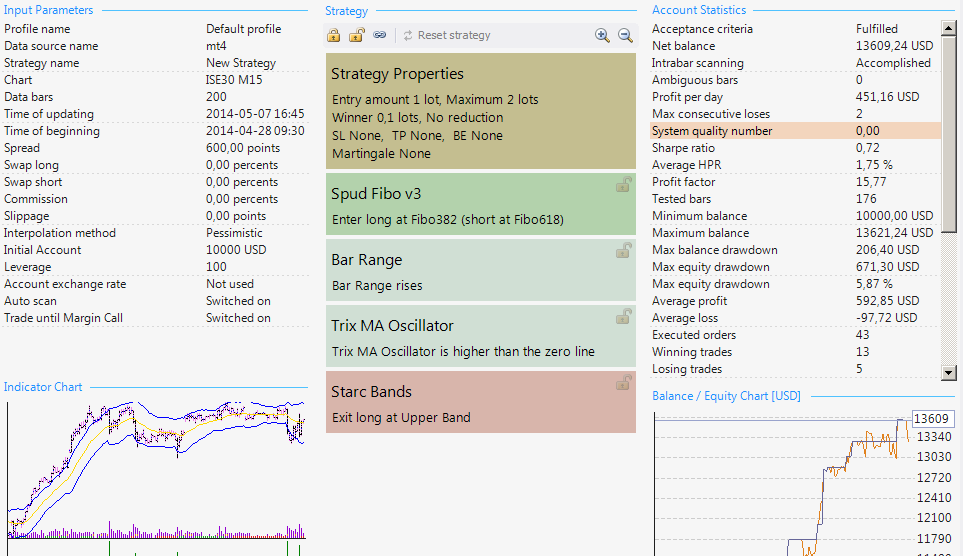Toggle the lock on the Trix MA Oscillator slot
963x556 pixels.
[x=623, y=317]
